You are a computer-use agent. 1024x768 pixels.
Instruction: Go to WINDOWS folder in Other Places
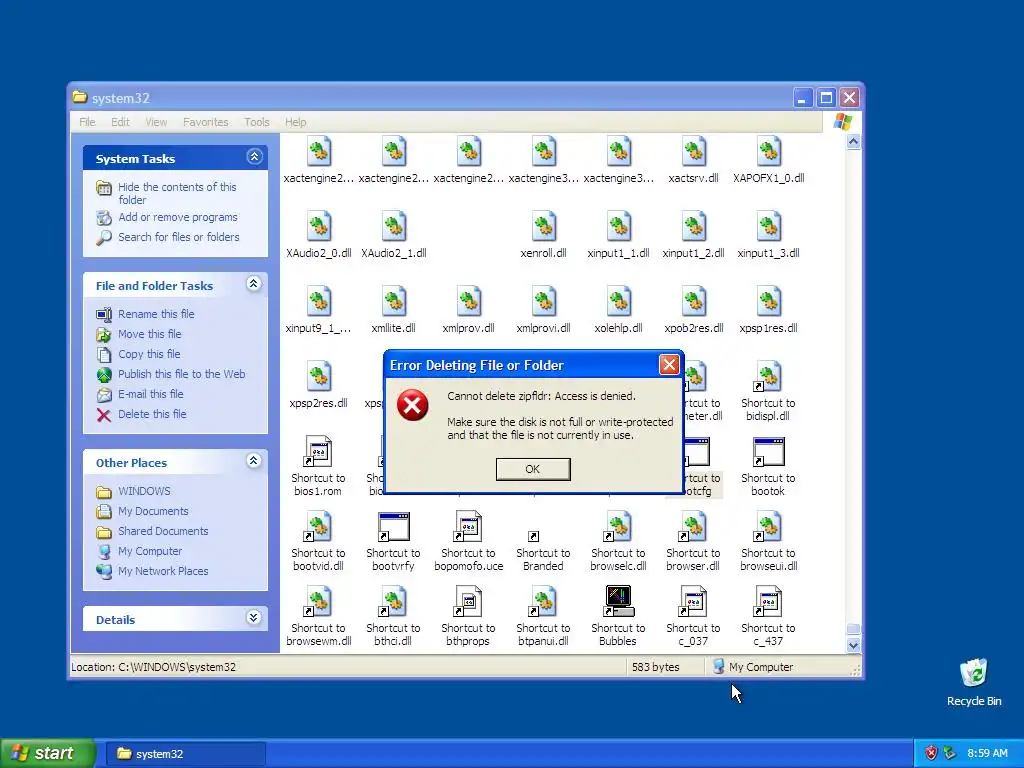pyautogui.click(x=144, y=491)
